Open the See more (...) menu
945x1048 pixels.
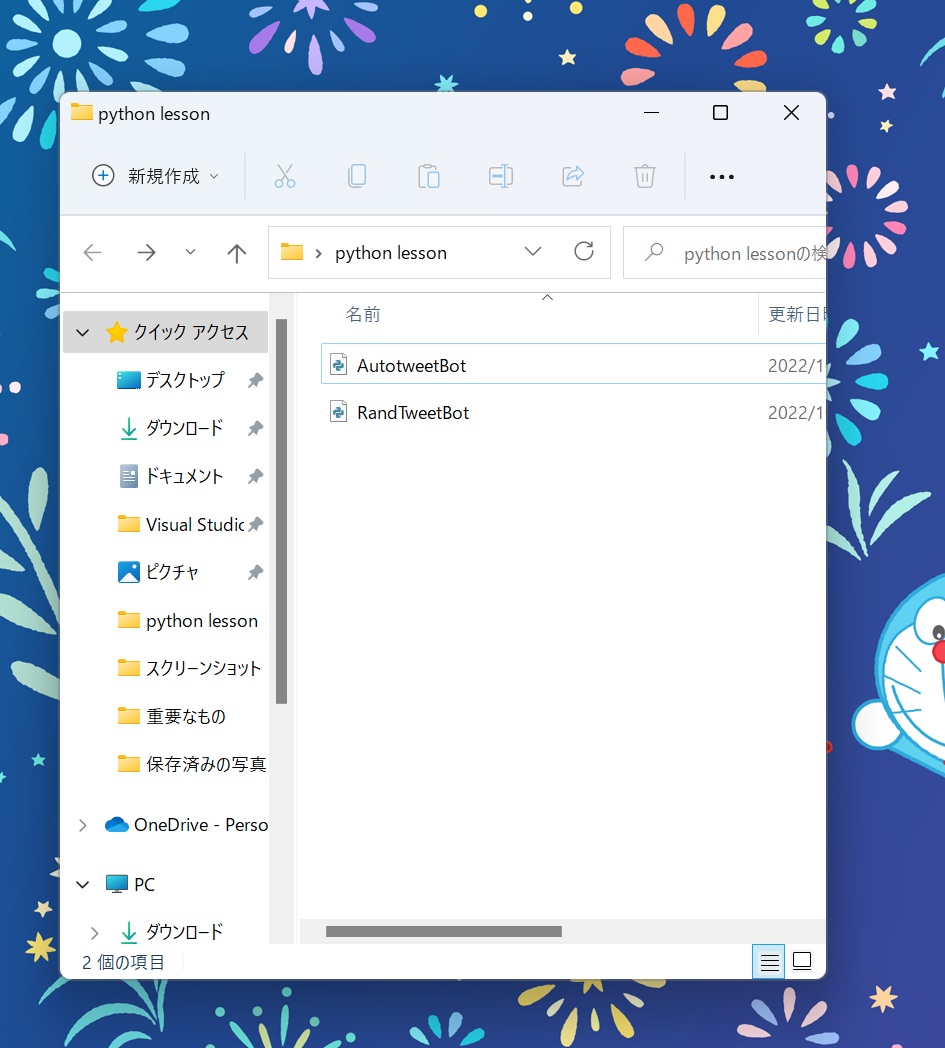pyautogui.click(x=722, y=176)
